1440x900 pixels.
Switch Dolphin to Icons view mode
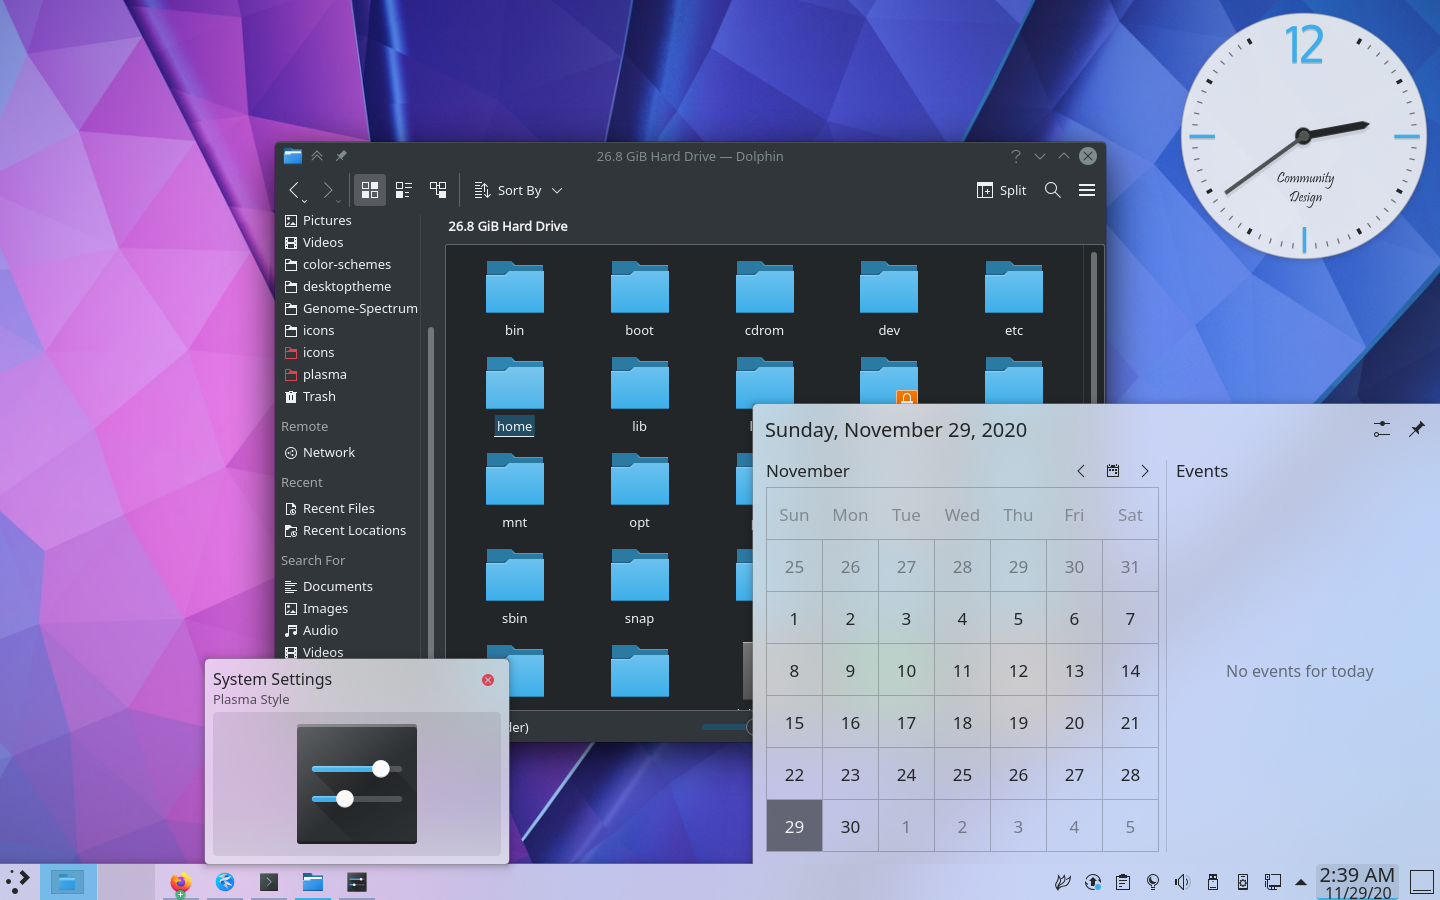coord(370,190)
